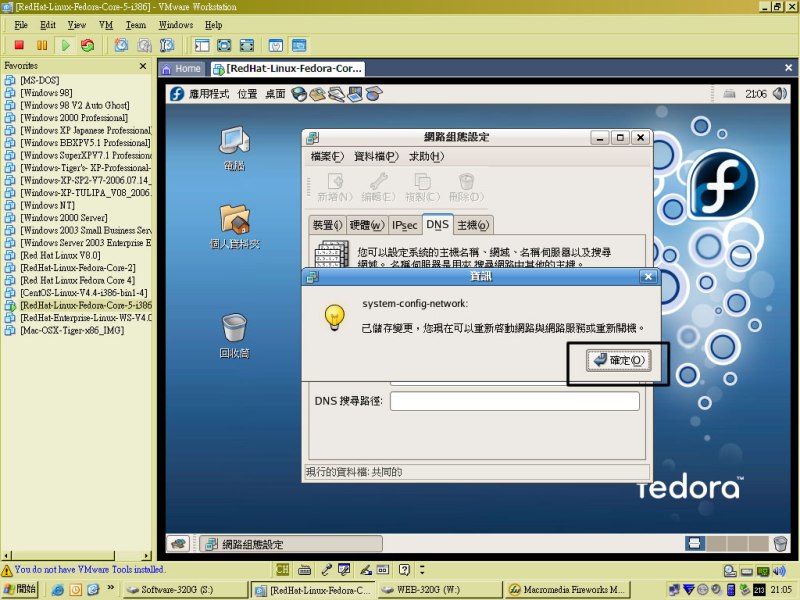800x600 pixels.
Task: Click the Favorites panel horizontal scrollbar
Action: pos(77,555)
